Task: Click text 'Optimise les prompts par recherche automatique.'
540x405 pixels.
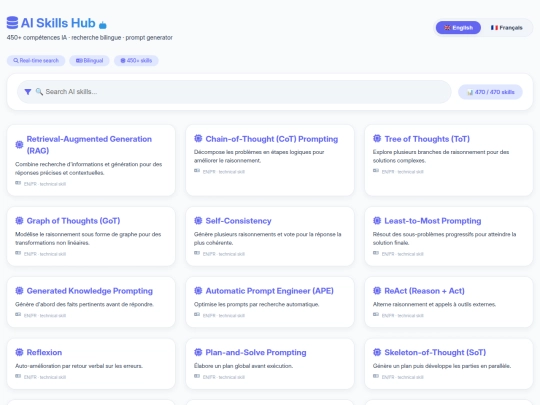Action: click(x=256, y=304)
